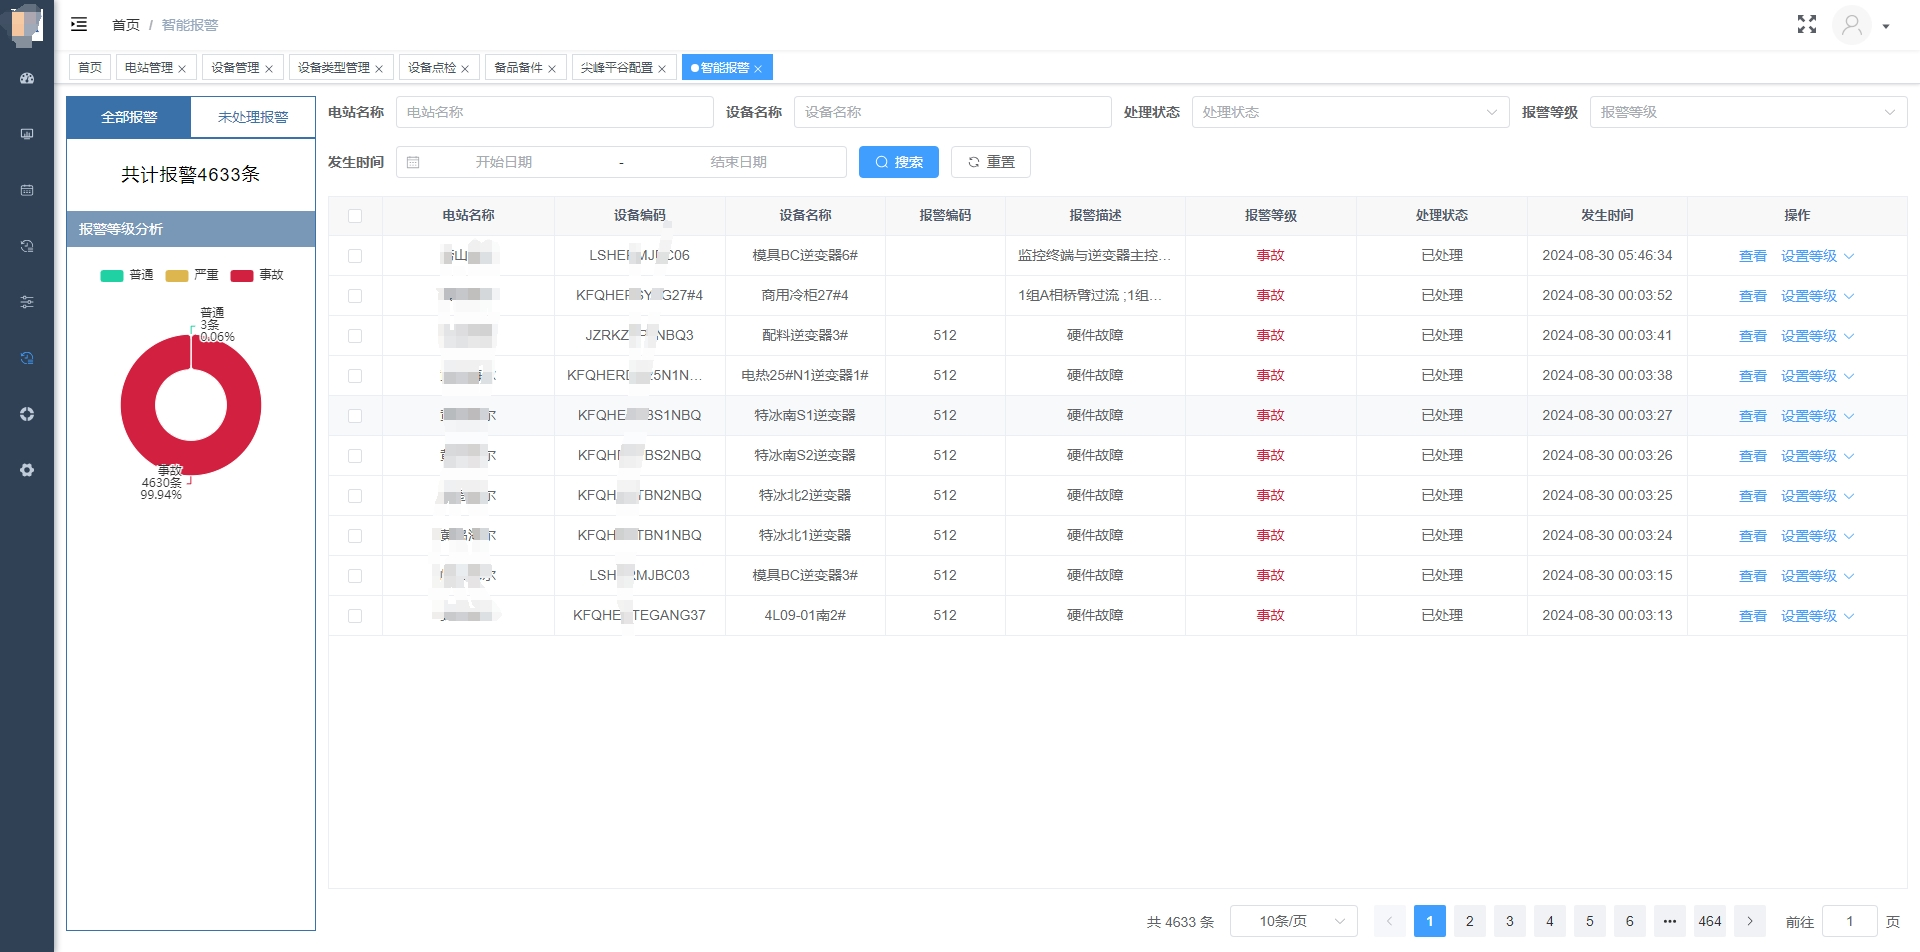Toggle the red 事故 legend swatch
Viewport: 1920px width, 952px height.
242,275
